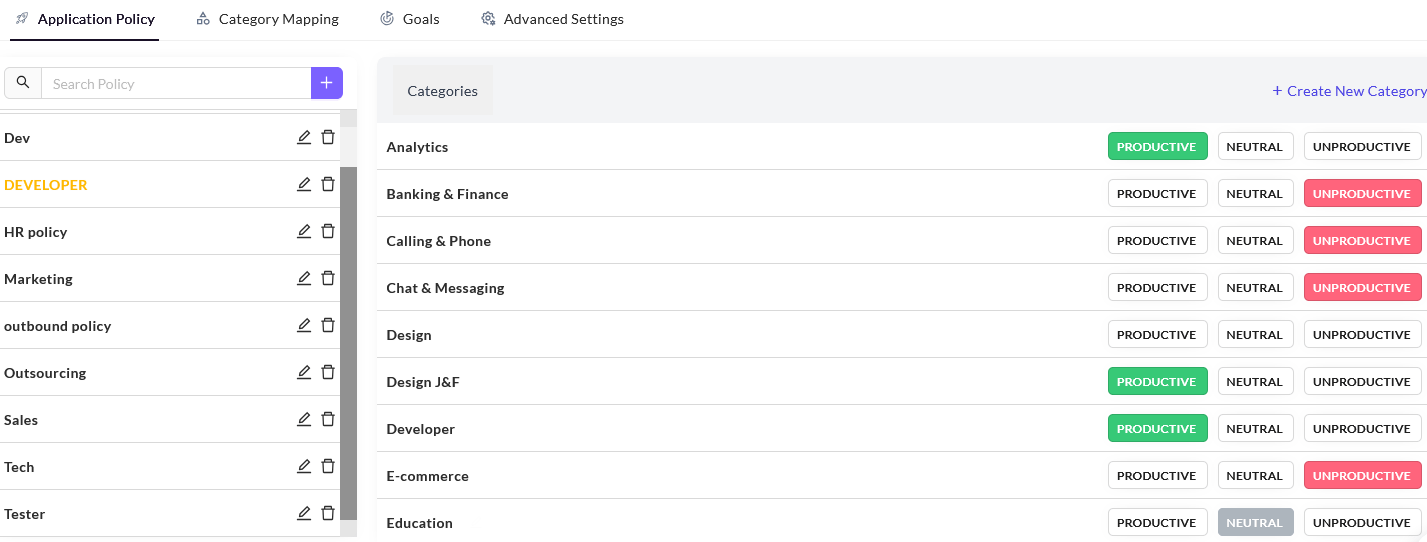Image resolution: width=1427 pixels, height=542 pixels.
Task: Select the Tech policy name
Action: point(19,467)
